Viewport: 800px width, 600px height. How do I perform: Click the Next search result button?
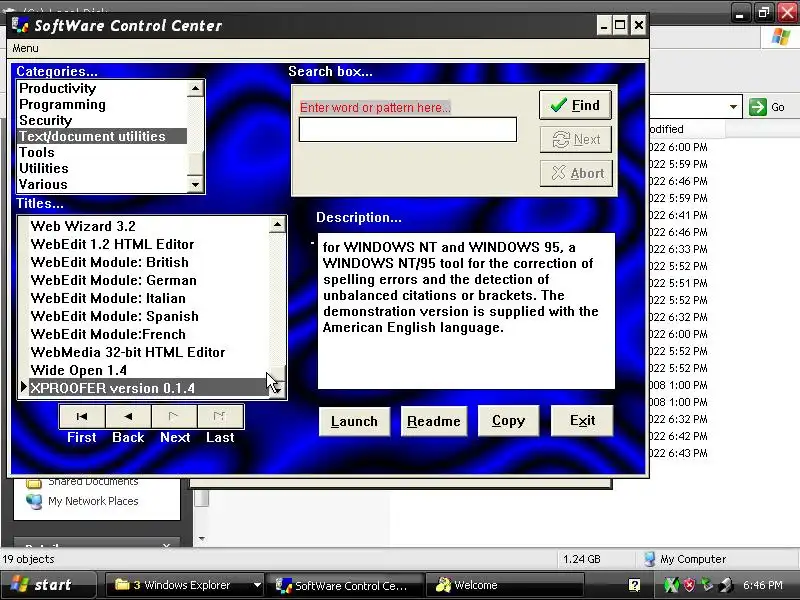[x=576, y=139]
